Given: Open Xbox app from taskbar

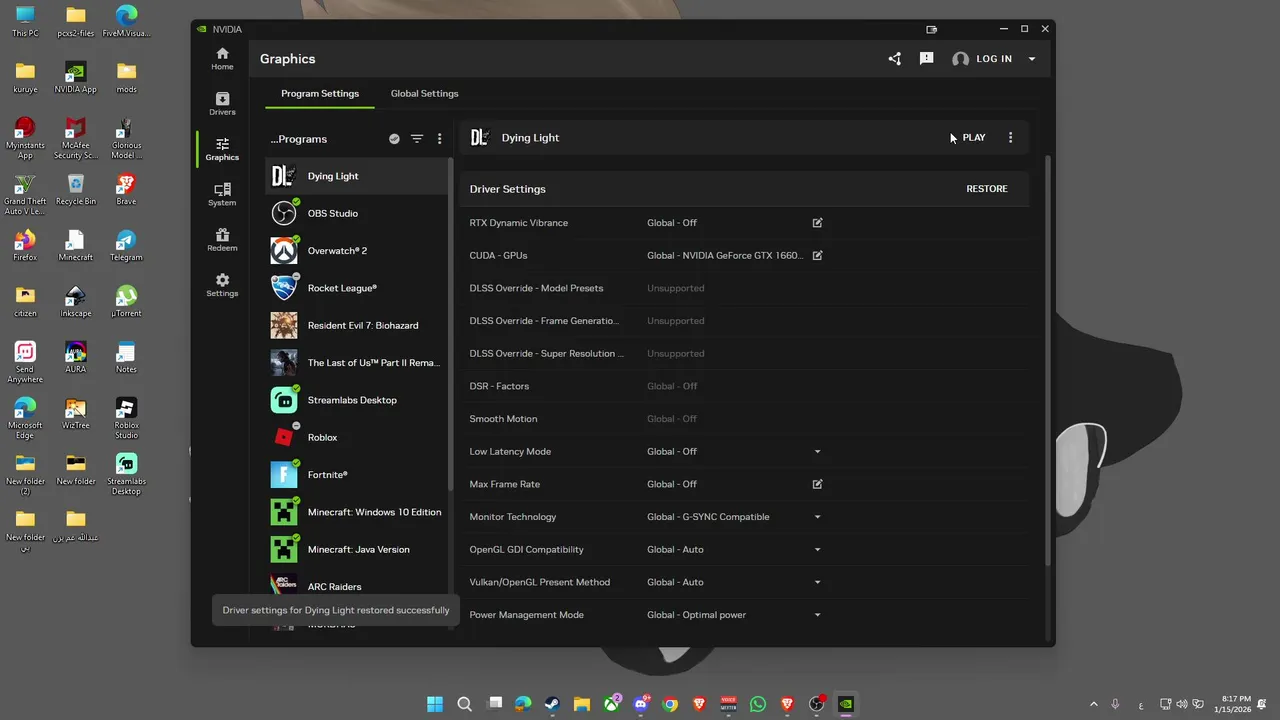Looking at the screenshot, I should [611, 704].
